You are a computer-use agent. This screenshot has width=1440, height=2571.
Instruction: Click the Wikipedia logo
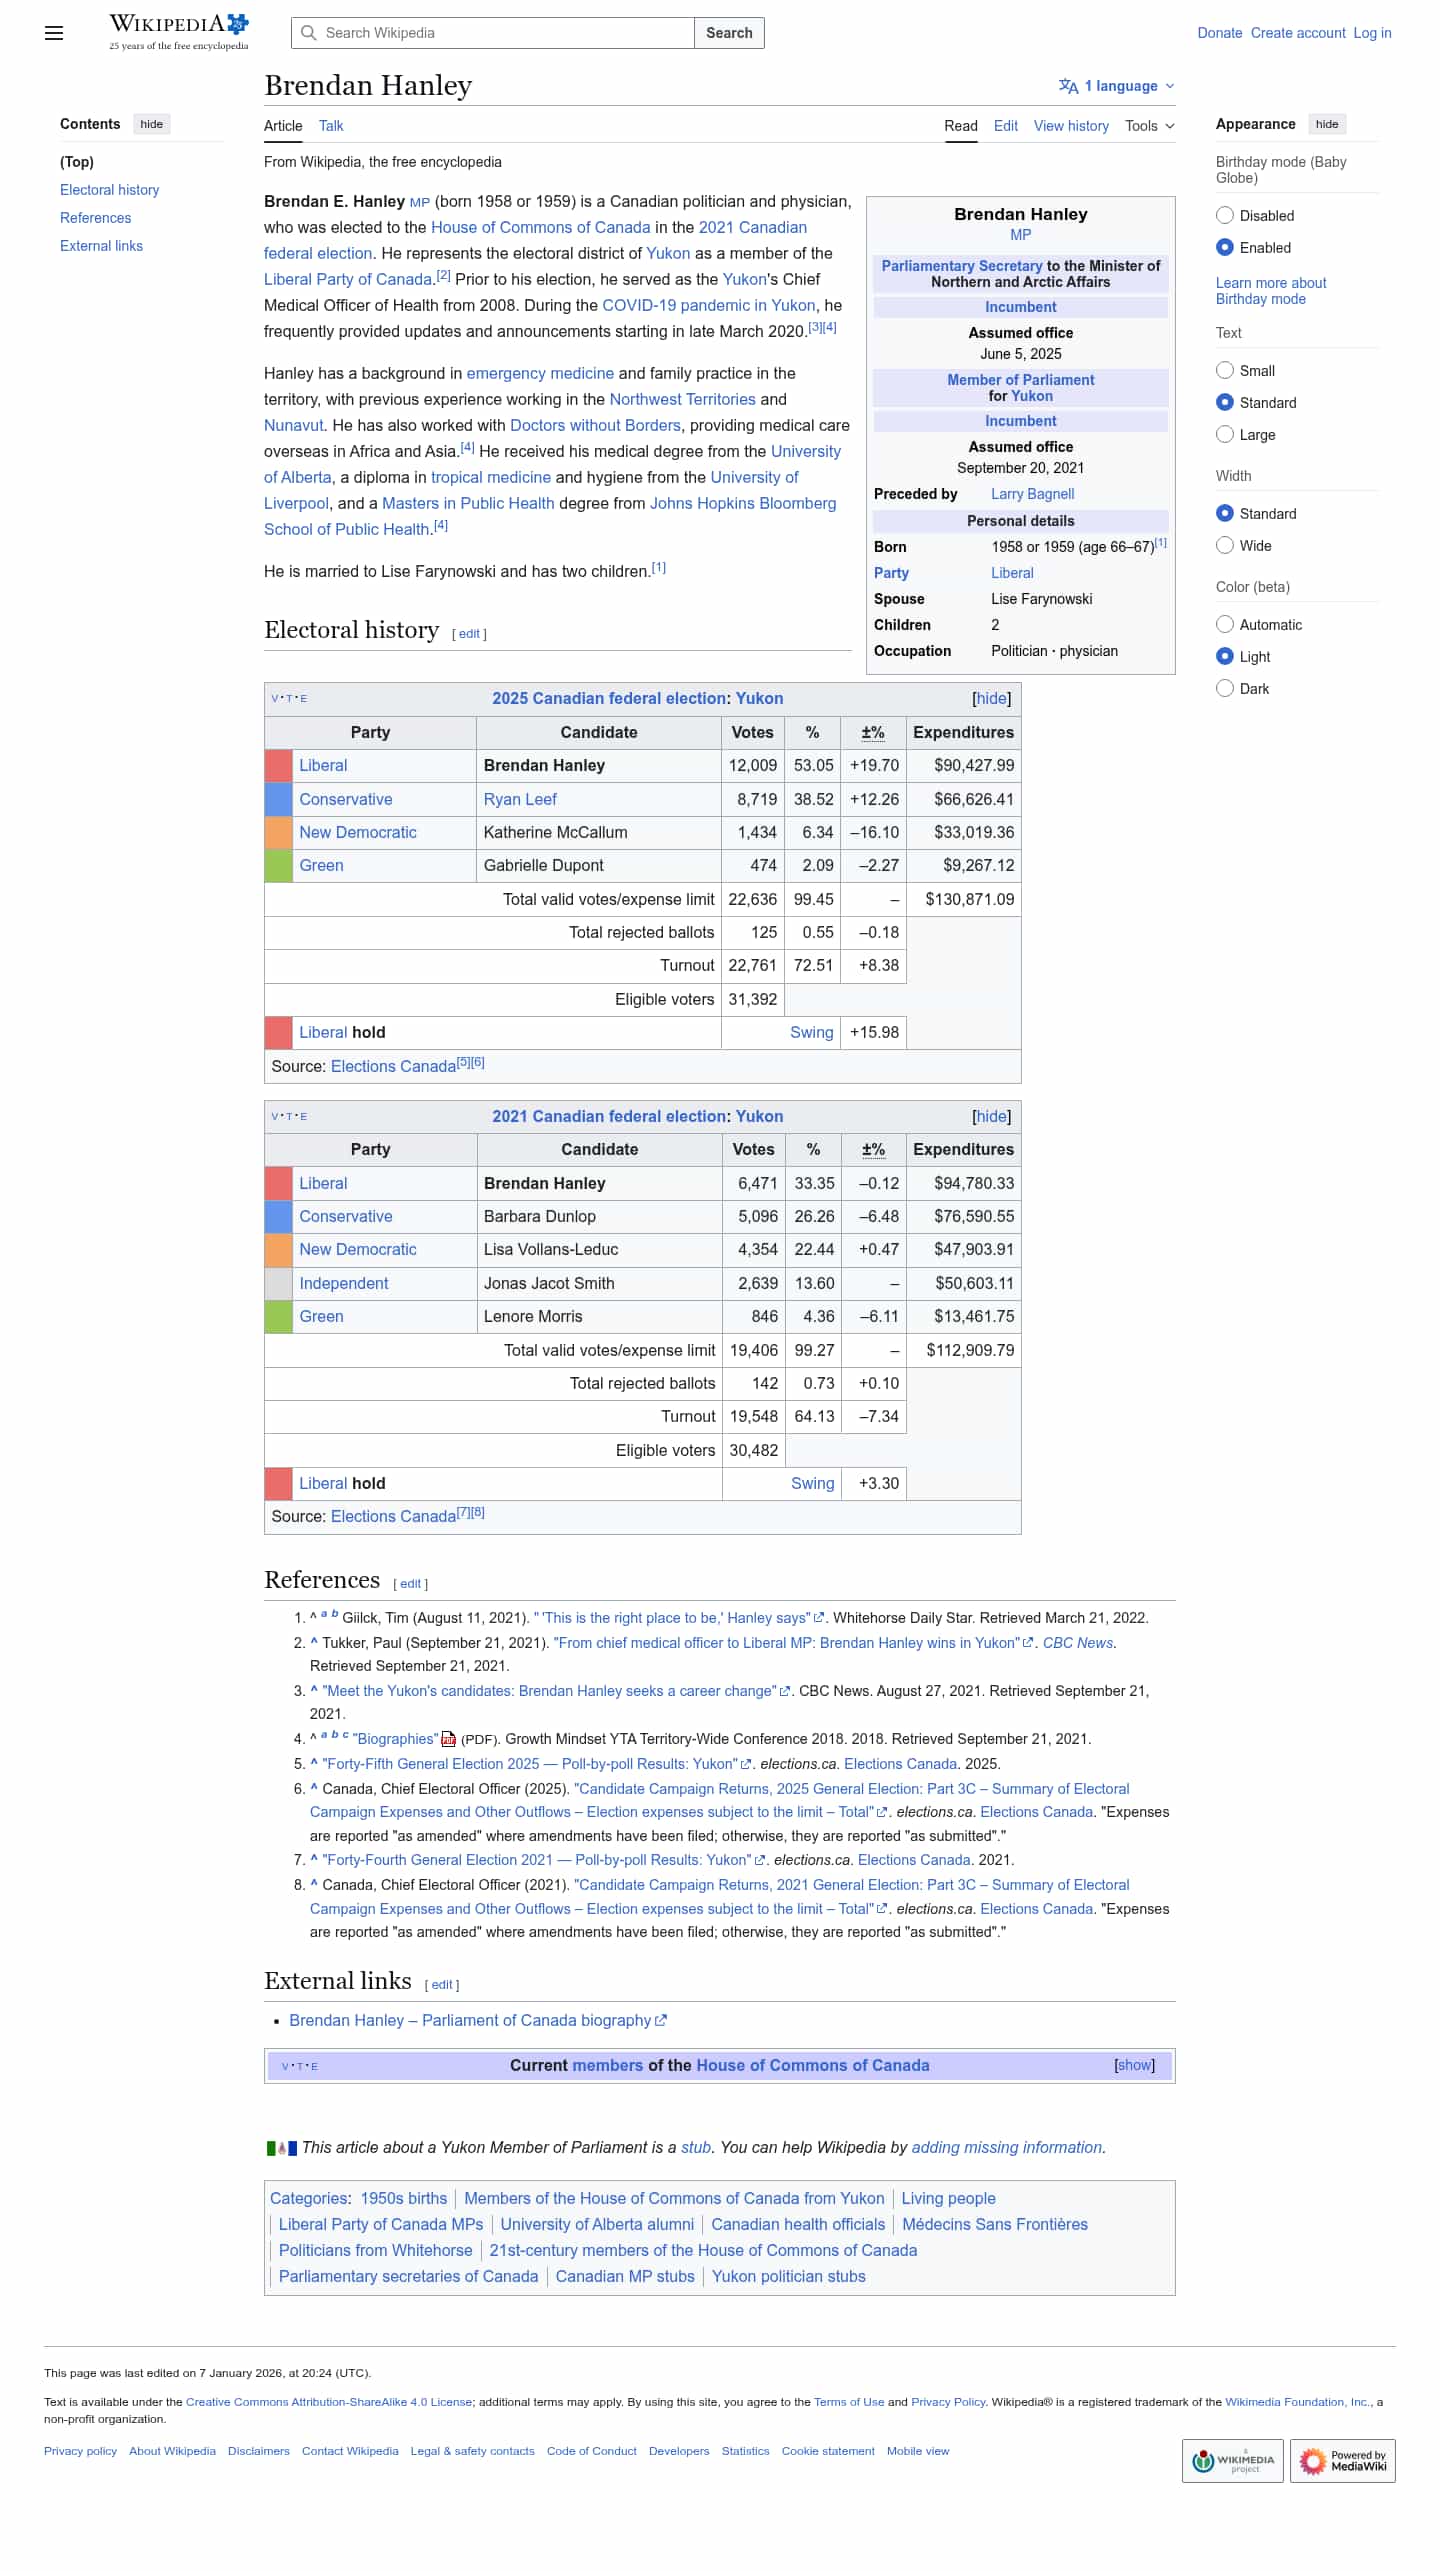tap(179, 32)
